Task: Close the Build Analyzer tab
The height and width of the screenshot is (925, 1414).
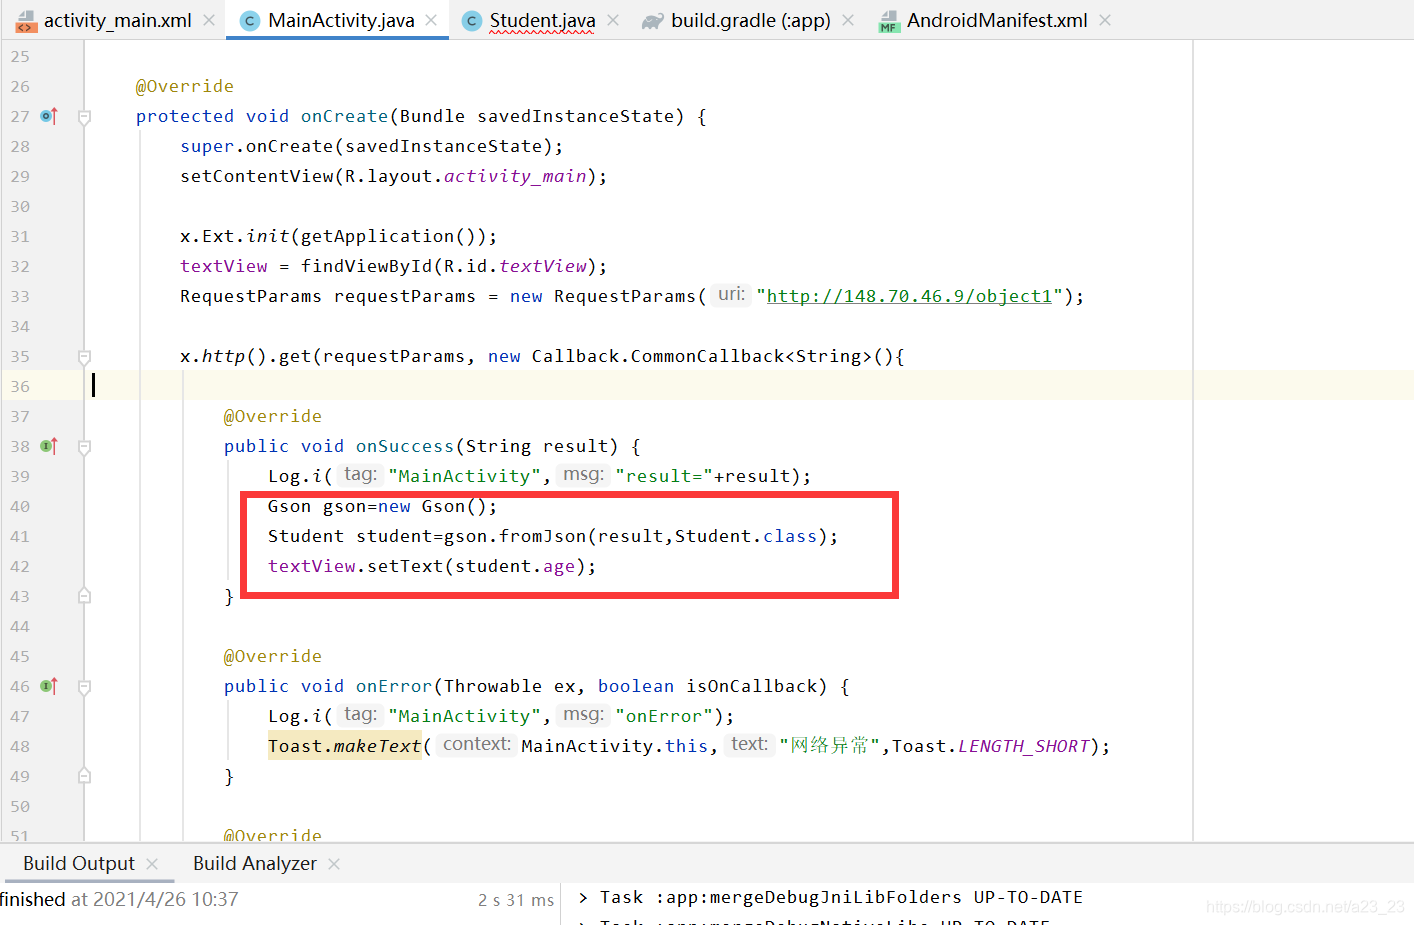Action: point(334,863)
